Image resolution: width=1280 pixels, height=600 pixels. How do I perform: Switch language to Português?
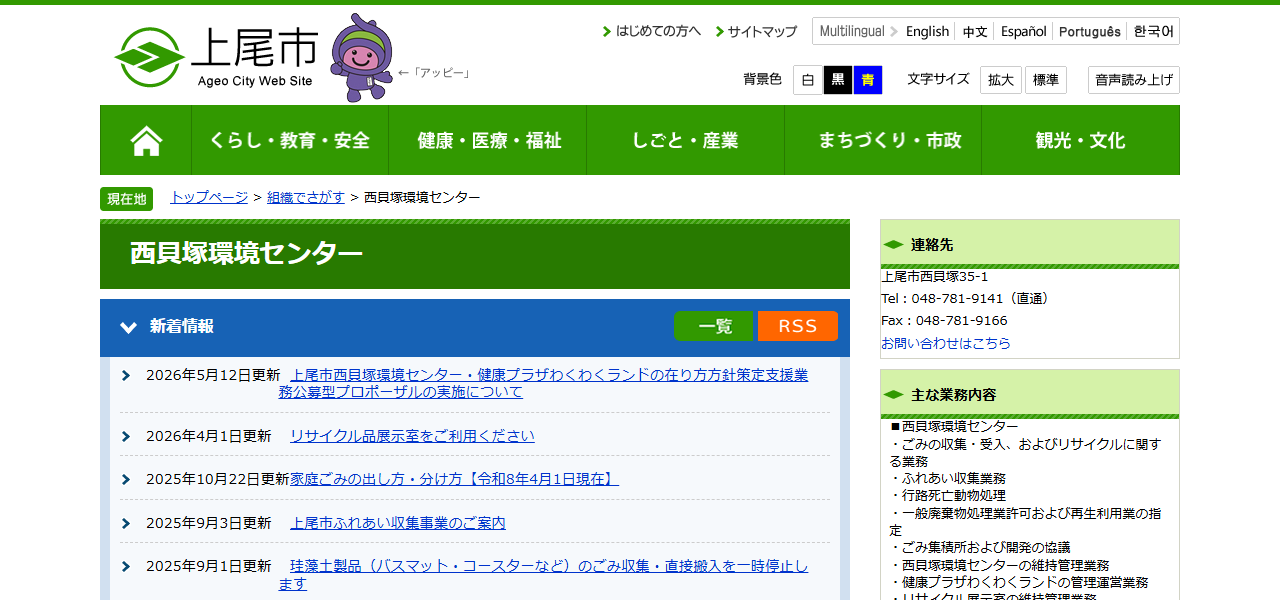tap(1090, 31)
